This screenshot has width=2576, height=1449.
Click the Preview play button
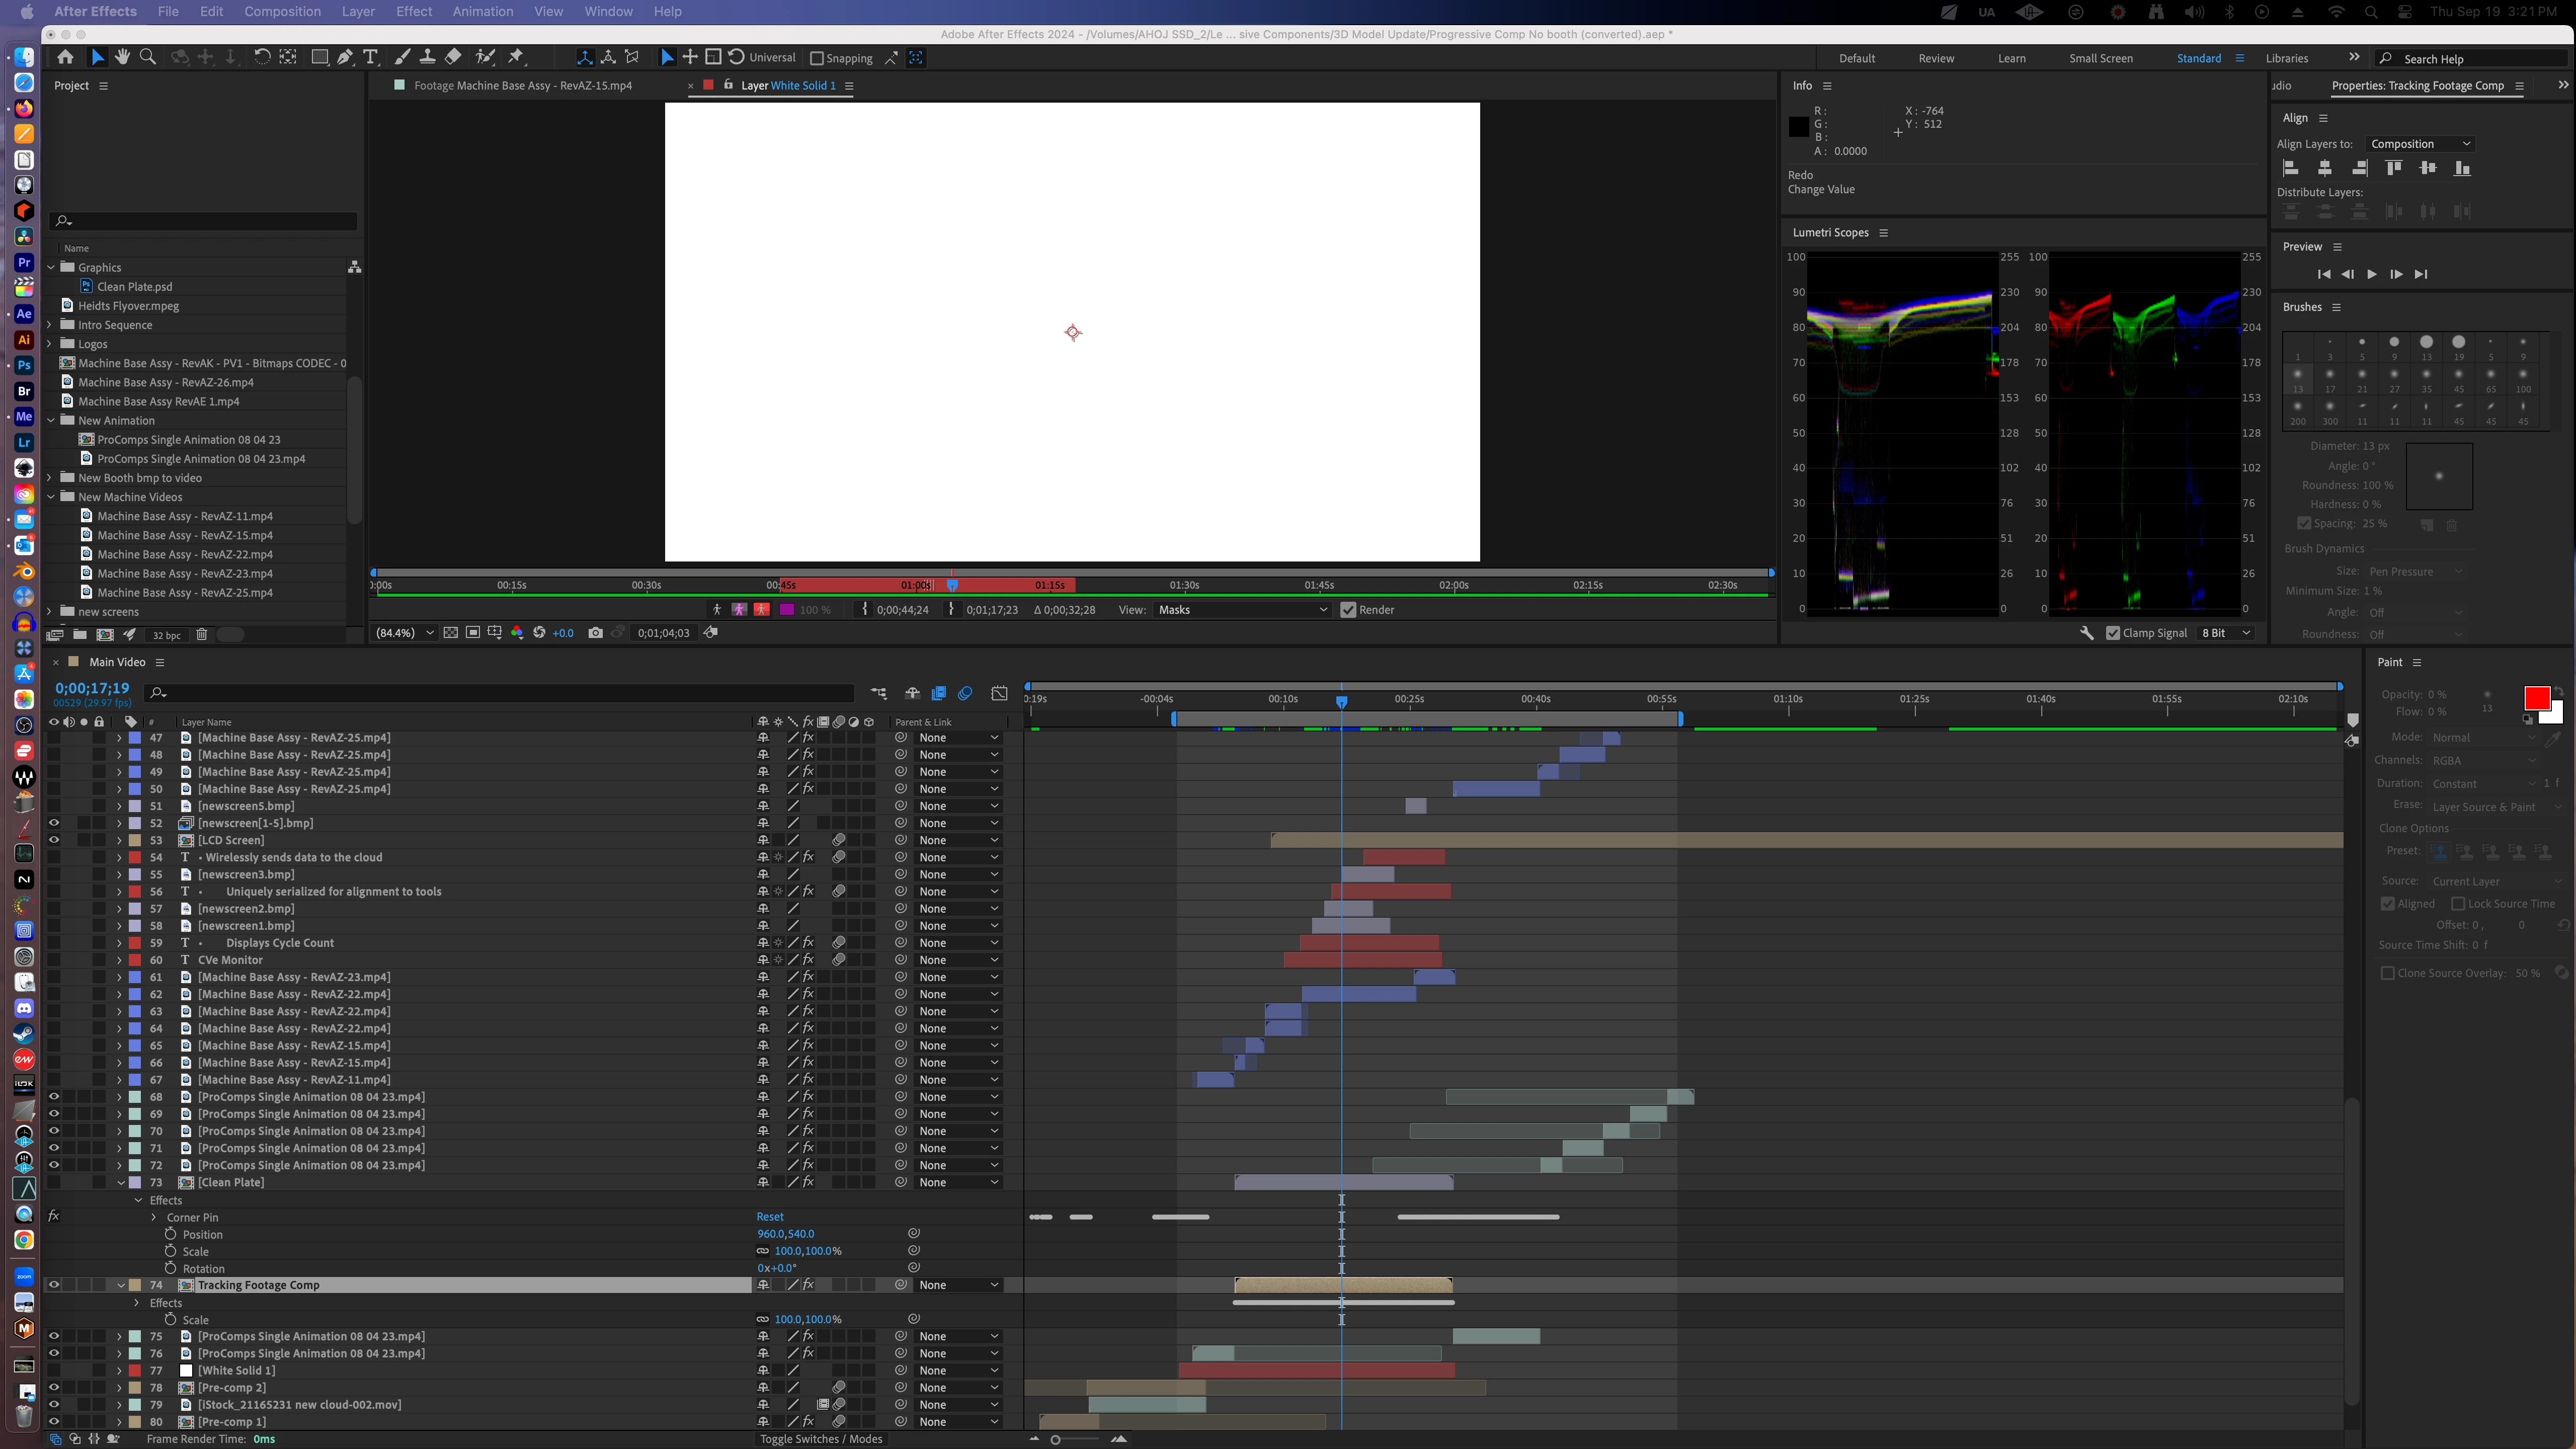2372,274
